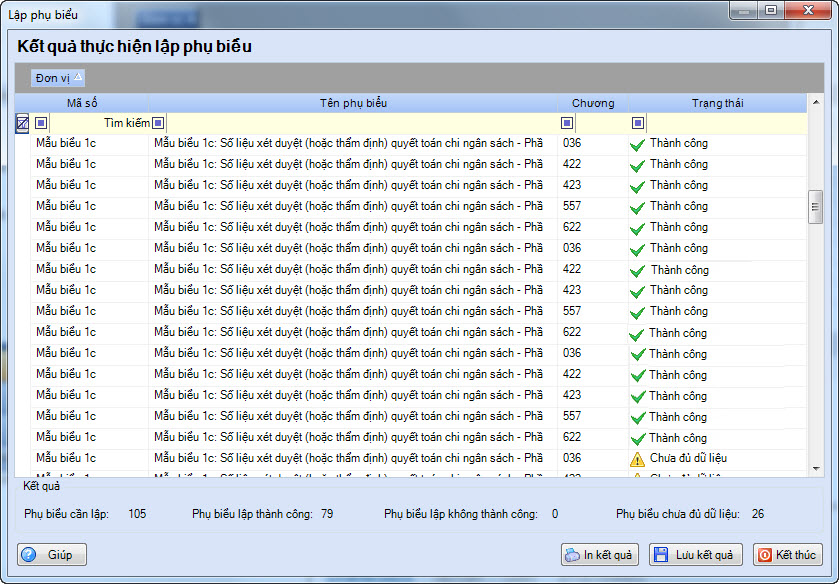Image resolution: width=839 pixels, height=584 pixels.
Task: Open Chương filter condition selector
Action: [x=567, y=123]
